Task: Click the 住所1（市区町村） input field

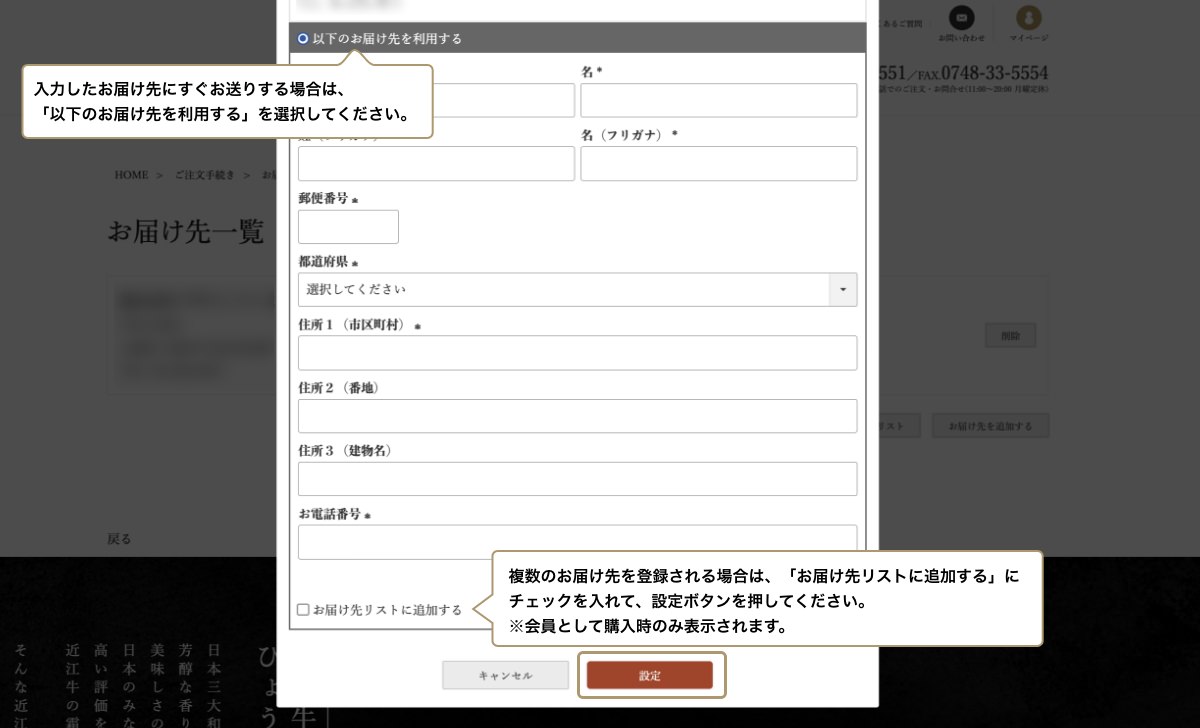Action: click(x=577, y=352)
